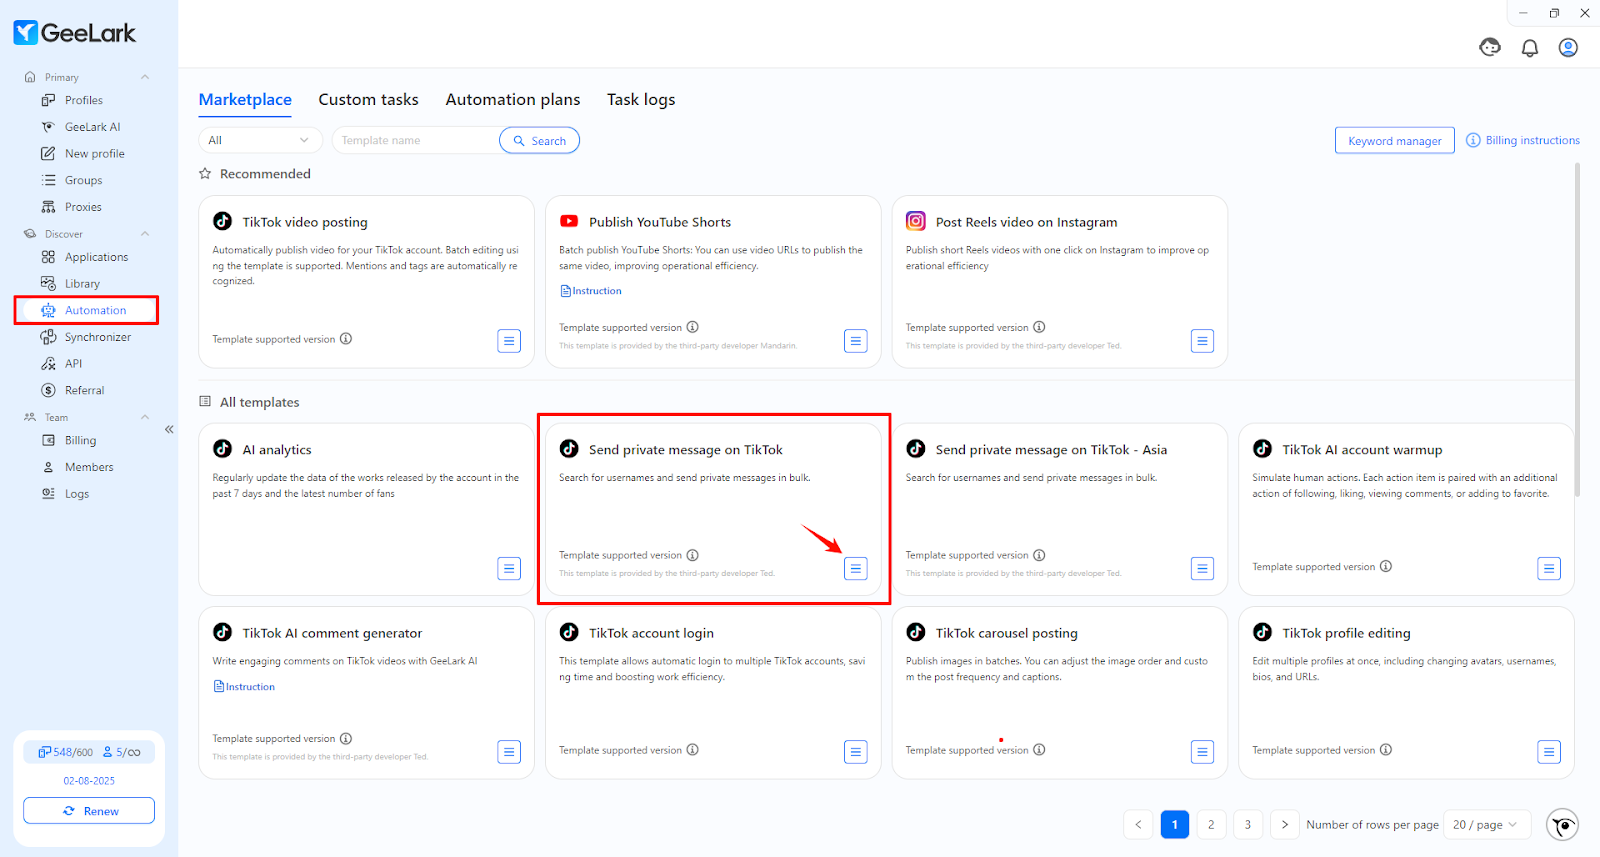Open the floating chat helper icon
This screenshot has height=857, width=1600.
tap(1563, 825)
